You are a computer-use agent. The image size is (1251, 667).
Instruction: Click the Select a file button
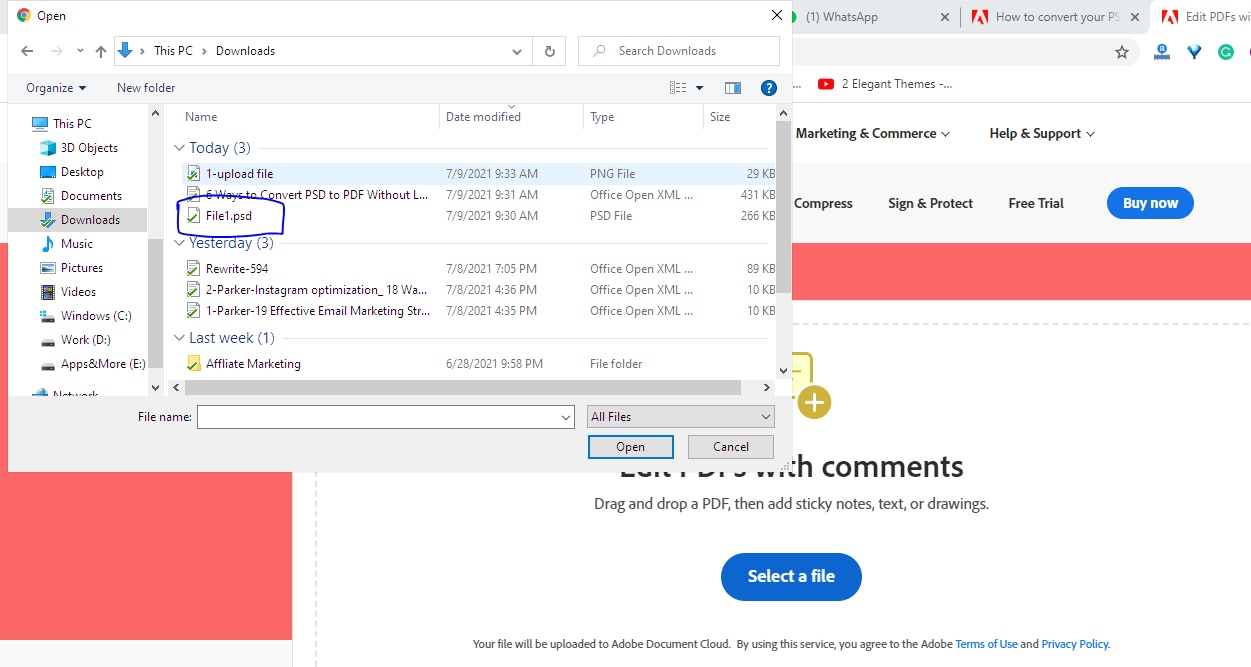coord(791,577)
